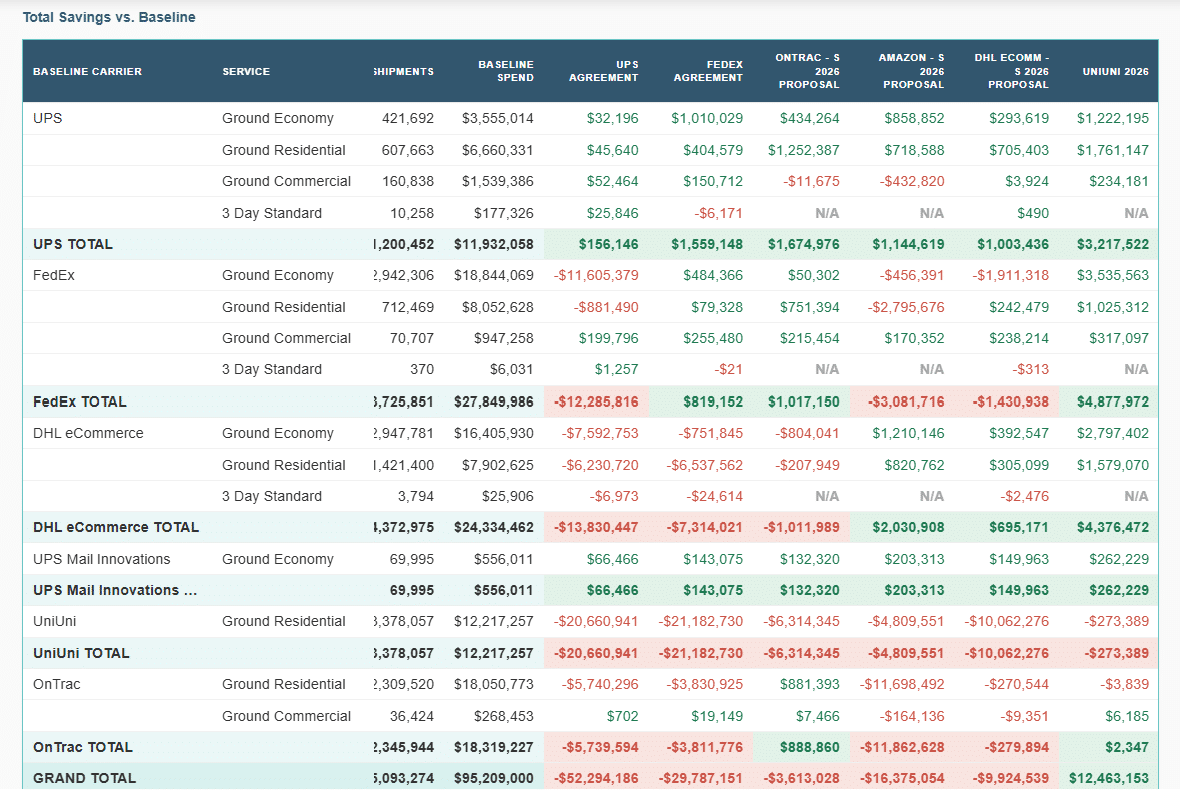Click the -$6,537,562 FedEx agreement value
Screen dimensions: 1180x800
point(704,466)
